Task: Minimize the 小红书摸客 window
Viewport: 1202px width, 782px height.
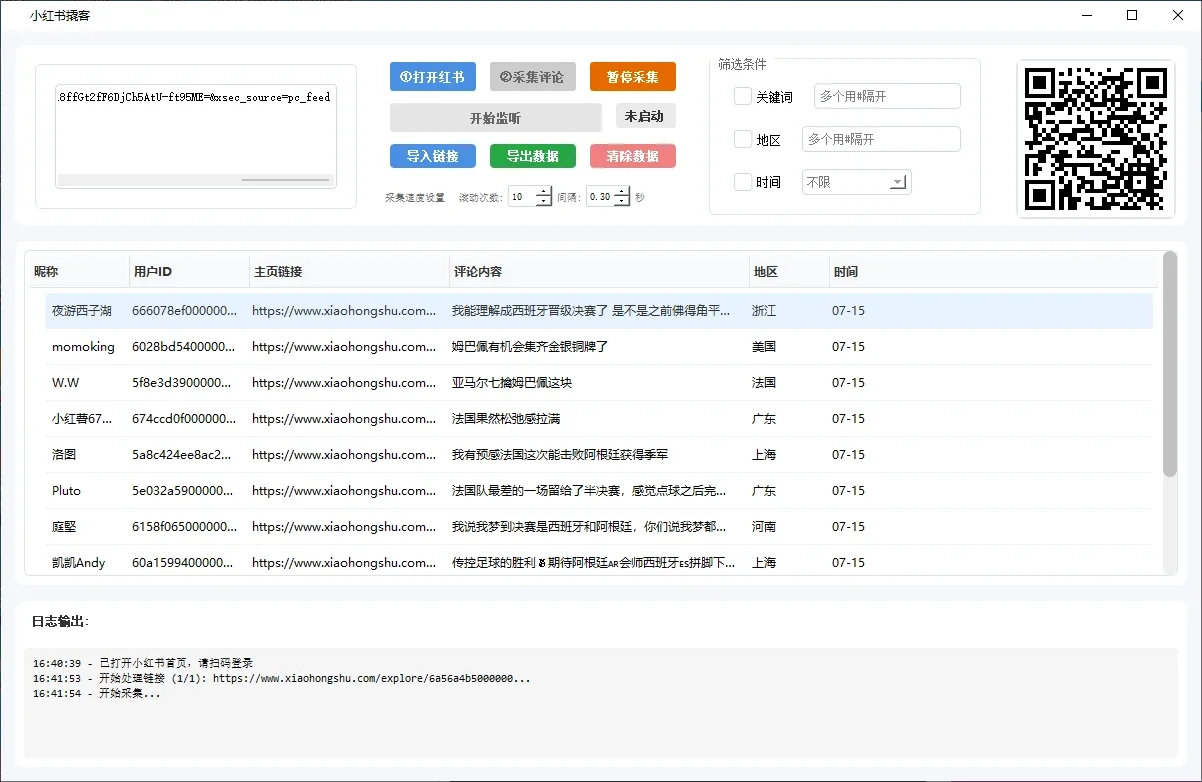Action: 1086,15
